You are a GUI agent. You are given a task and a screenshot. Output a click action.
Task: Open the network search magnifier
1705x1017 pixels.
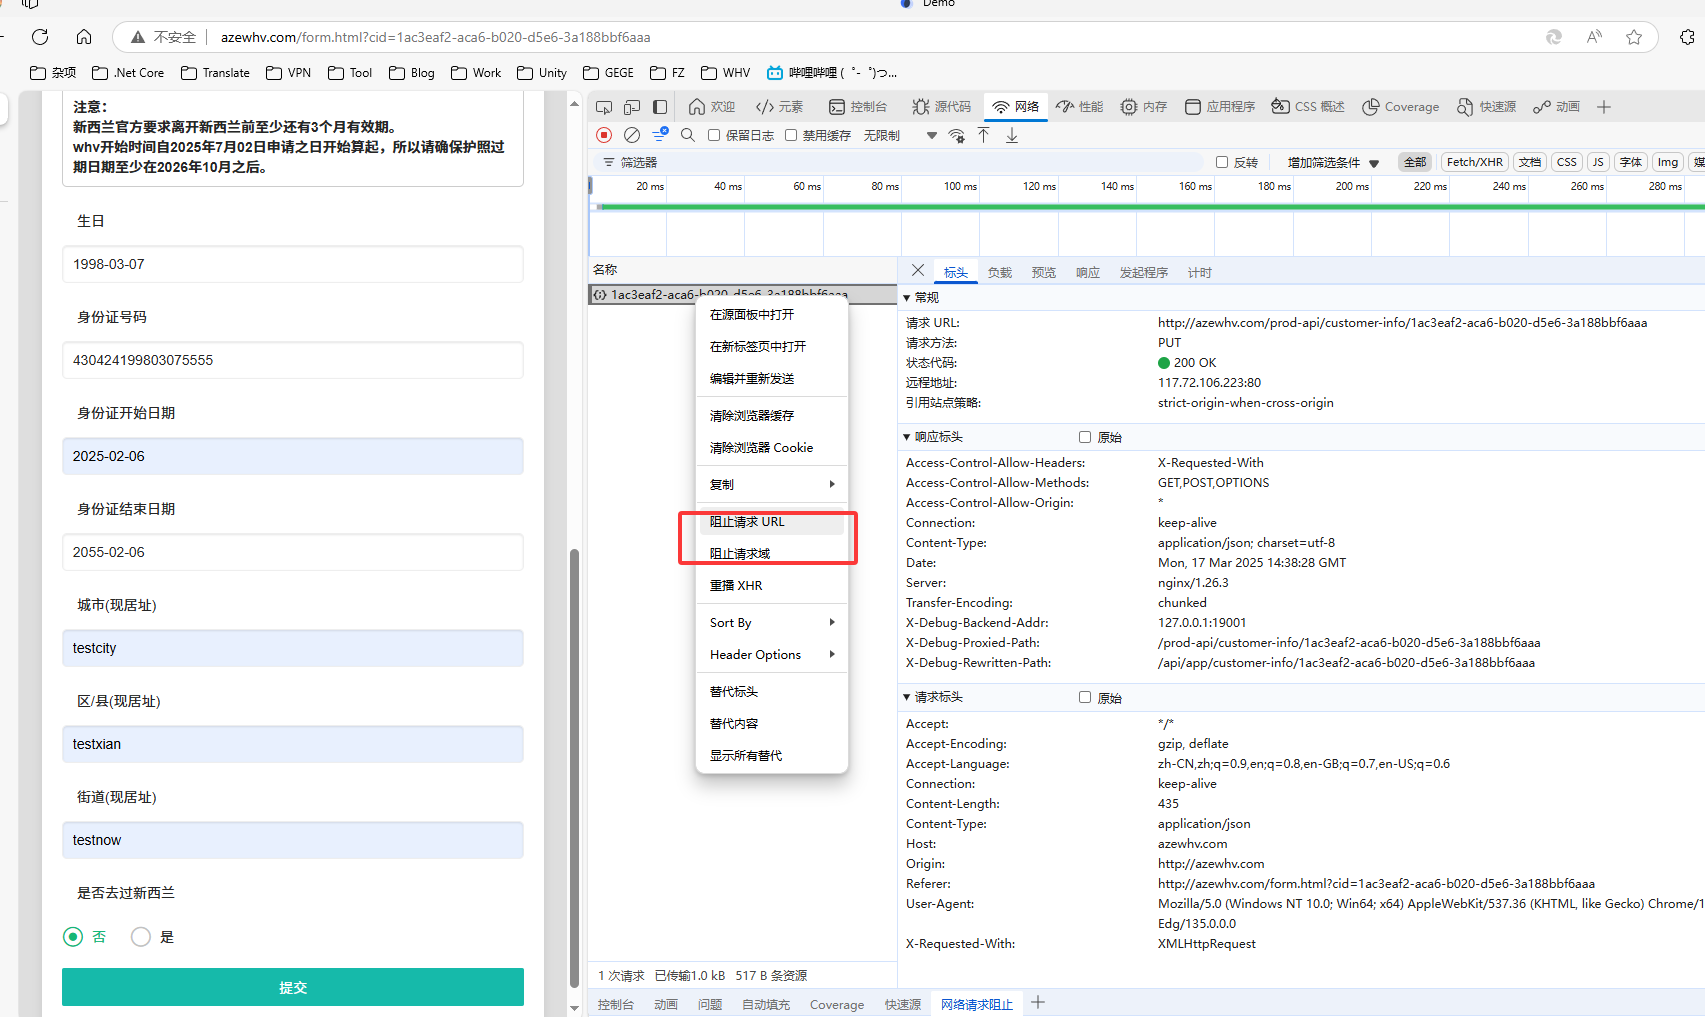(x=688, y=135)
